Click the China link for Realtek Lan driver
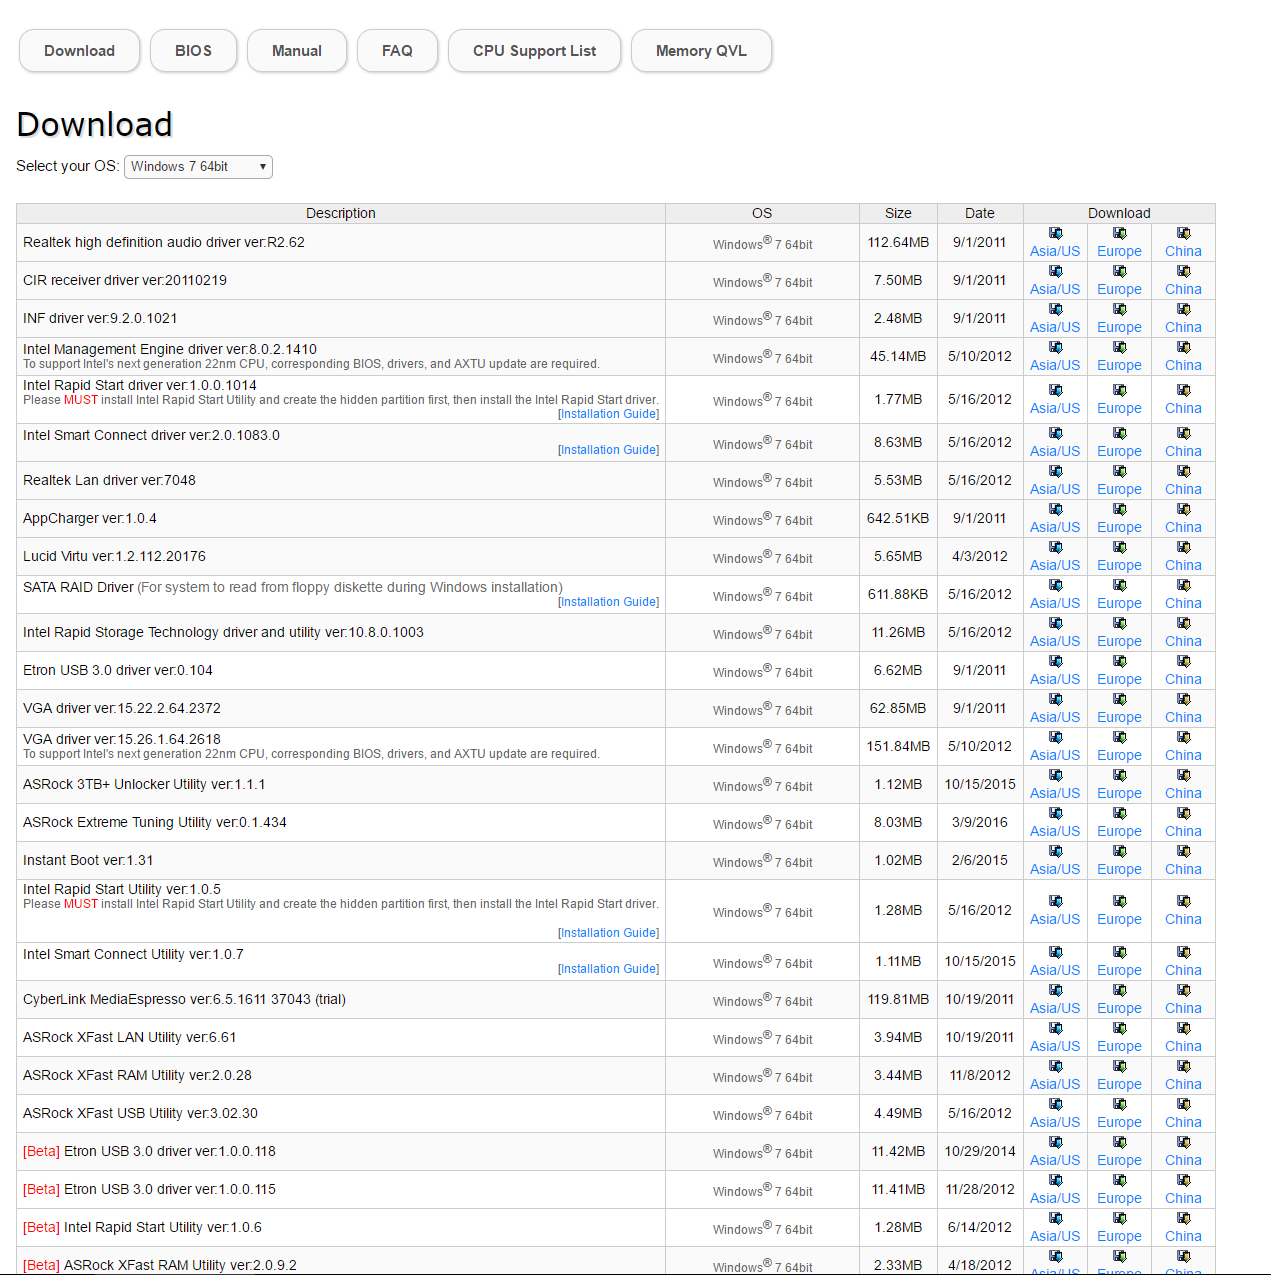The width and height of the screenshot is (1271, 1275). pos(1183,489)
